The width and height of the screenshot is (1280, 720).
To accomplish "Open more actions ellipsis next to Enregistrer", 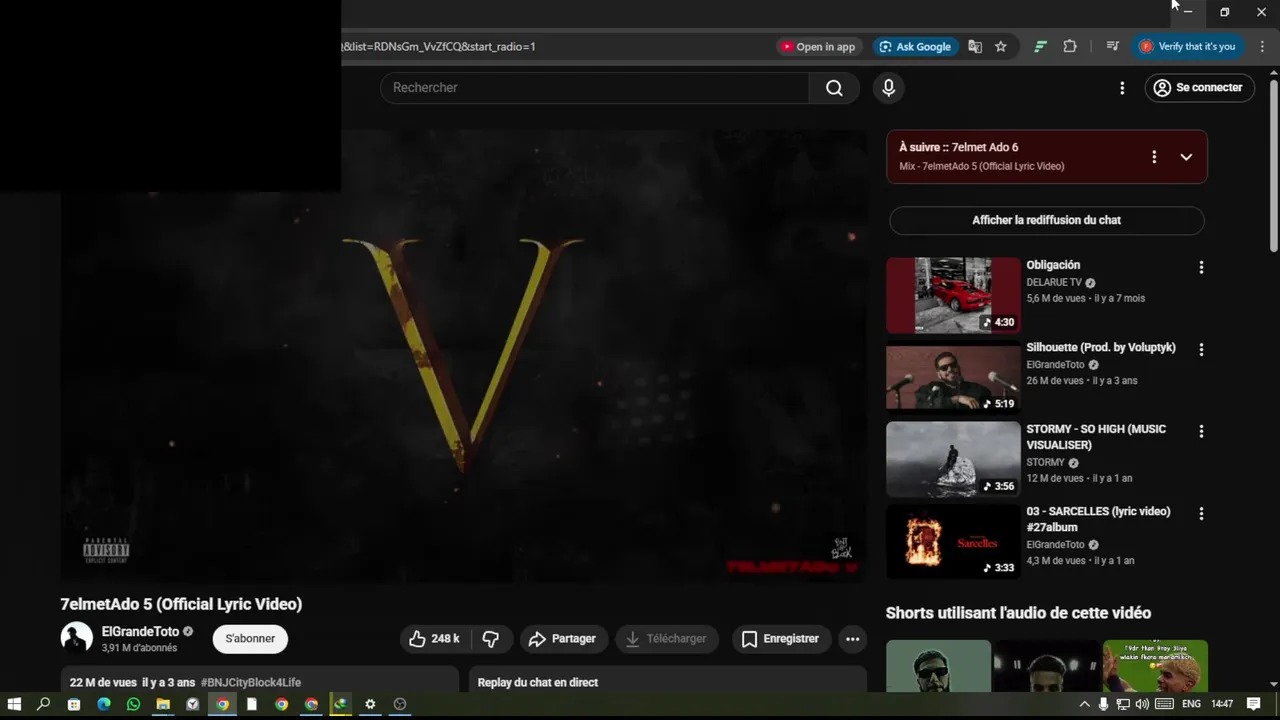I will pyautogui.click(x=852, y=639).
